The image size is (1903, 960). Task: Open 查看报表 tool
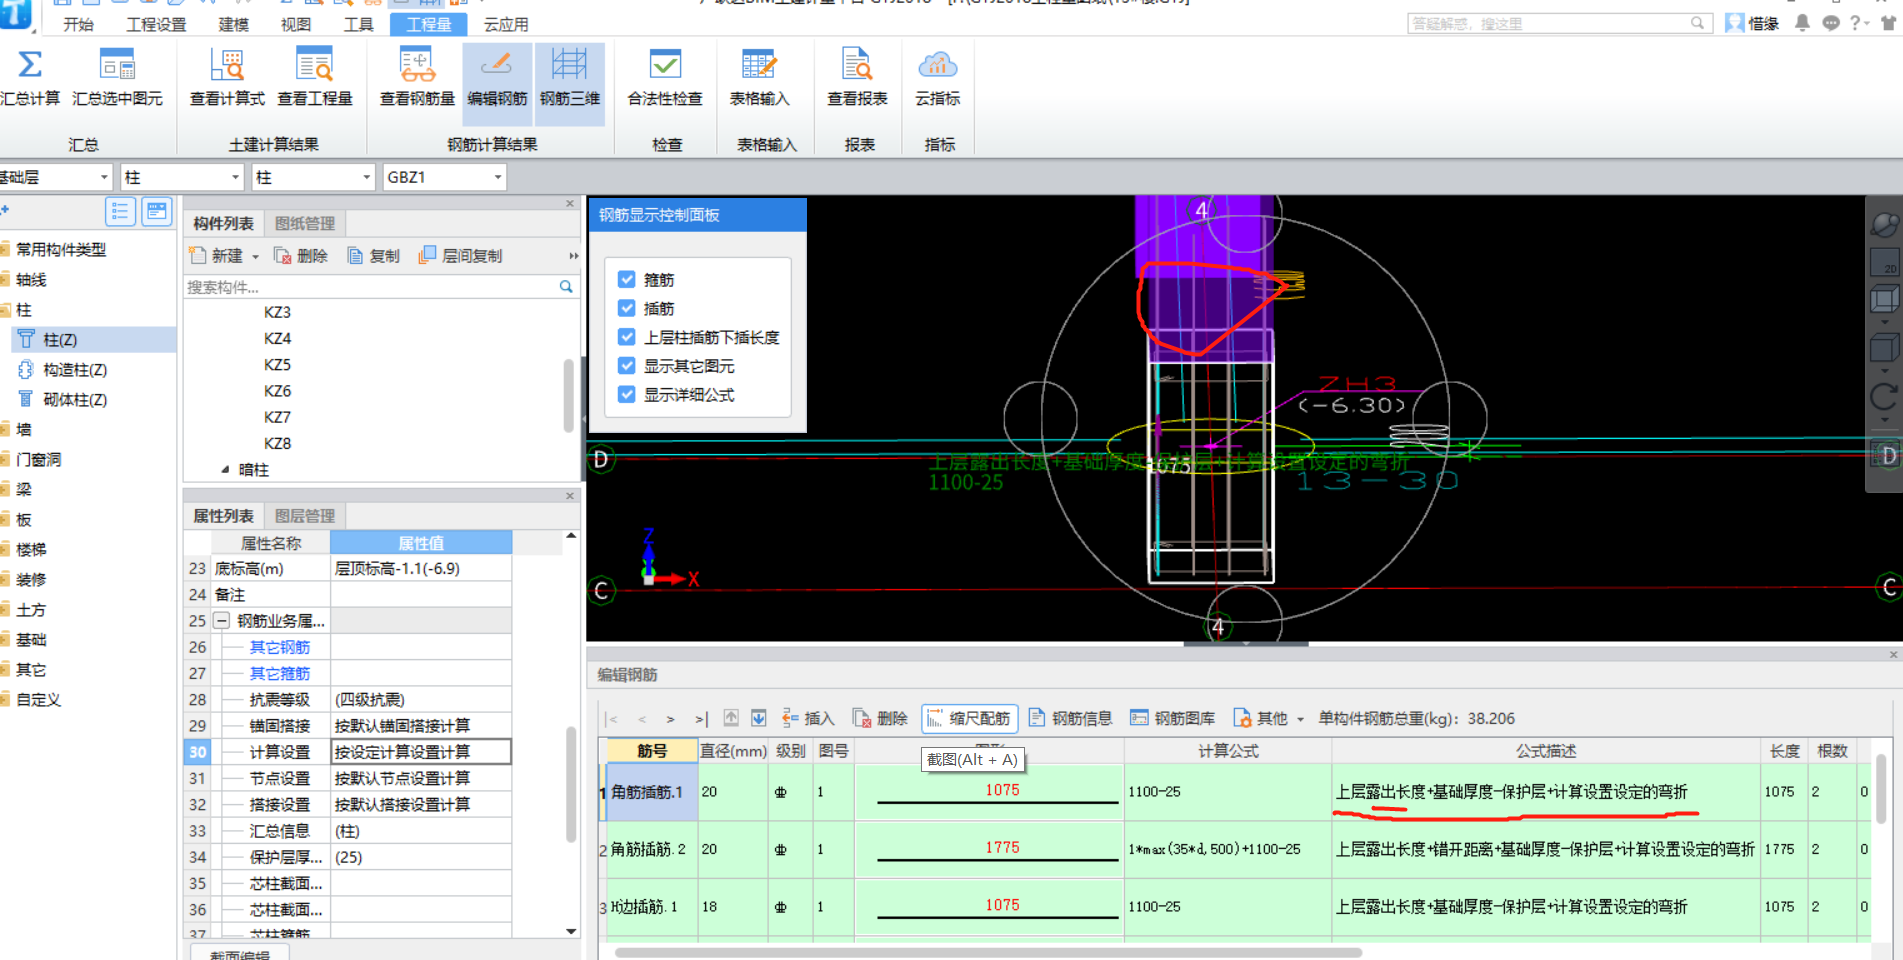pos(857,78)
